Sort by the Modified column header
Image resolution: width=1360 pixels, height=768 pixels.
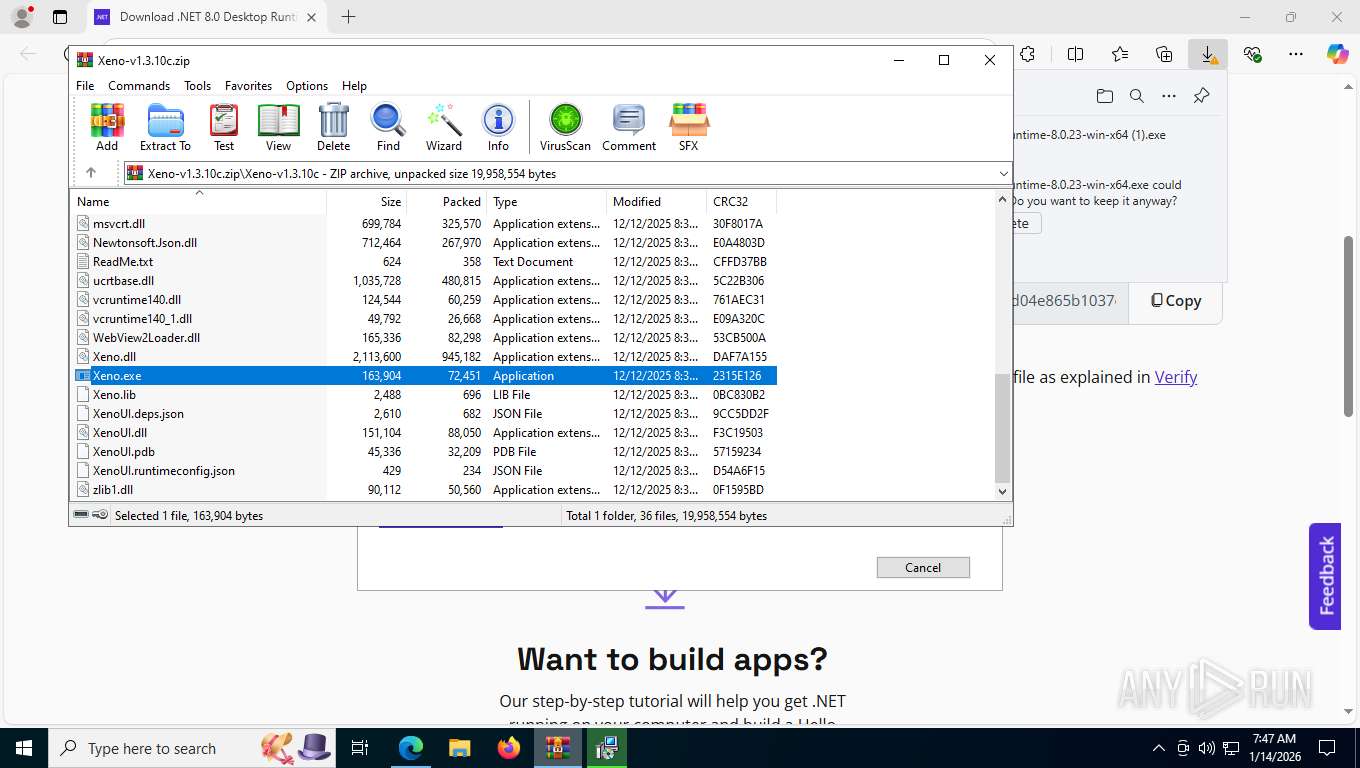(656, 201)
